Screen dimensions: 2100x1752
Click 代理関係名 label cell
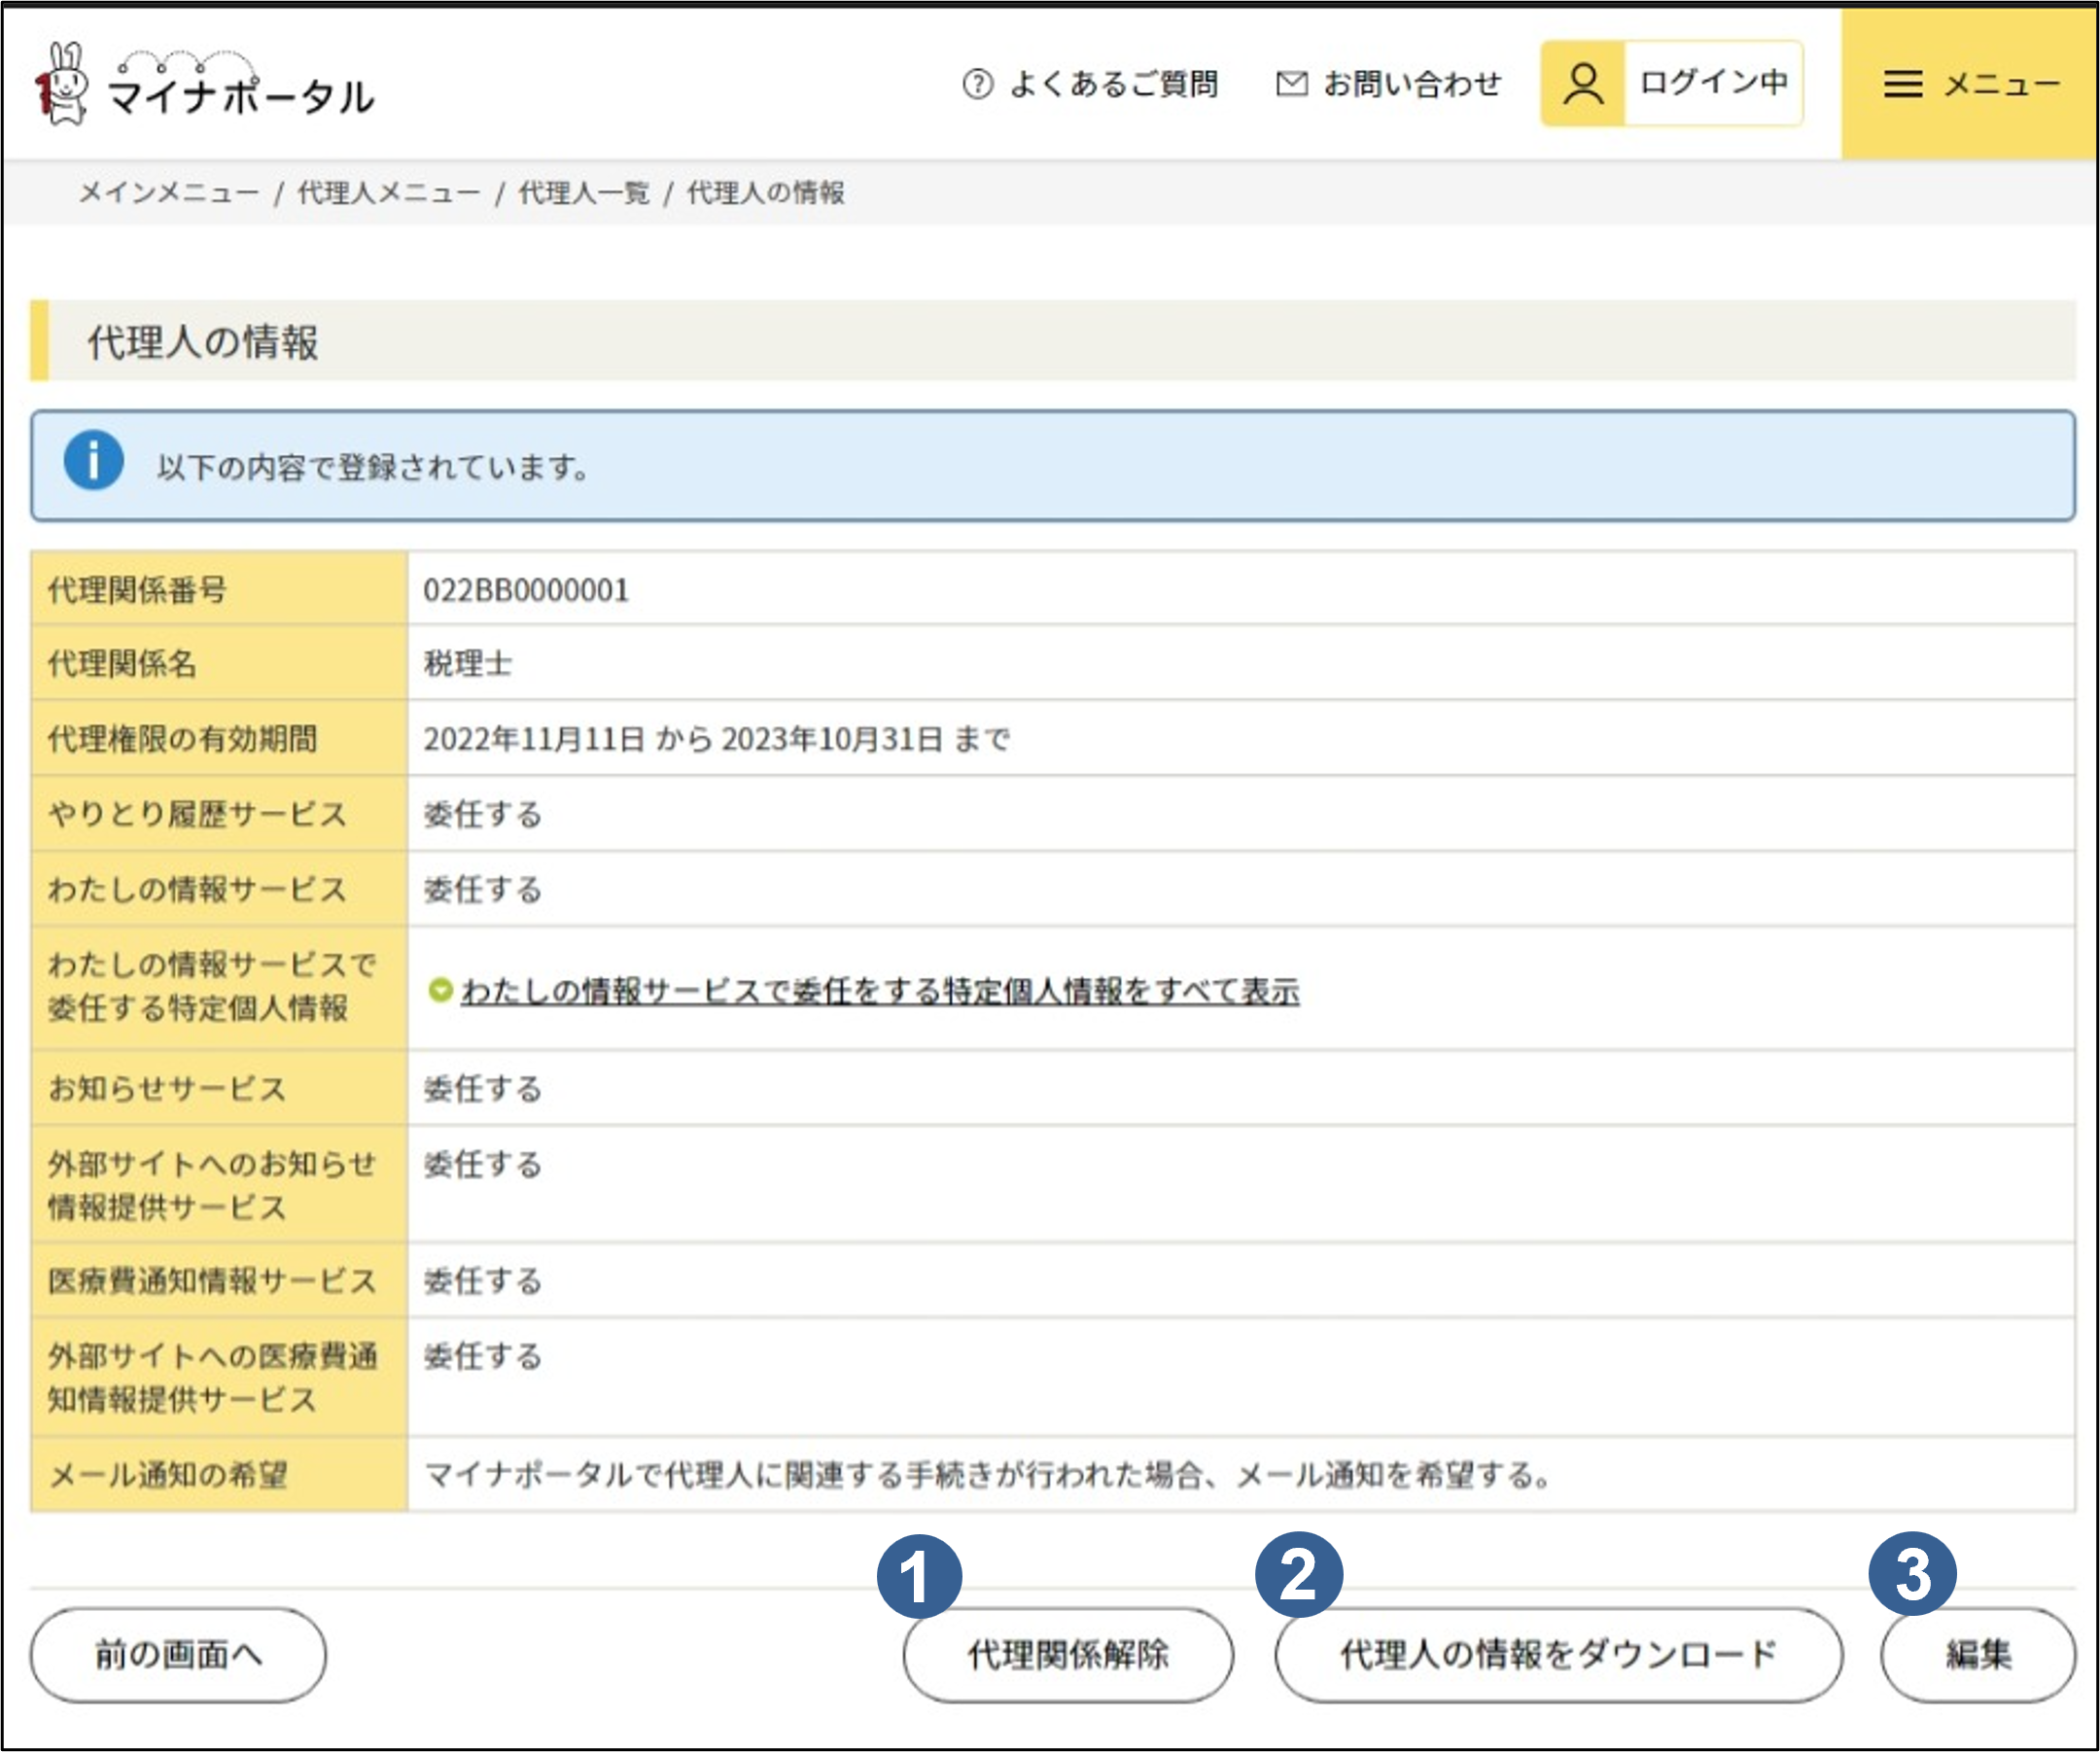click(219, 663)
